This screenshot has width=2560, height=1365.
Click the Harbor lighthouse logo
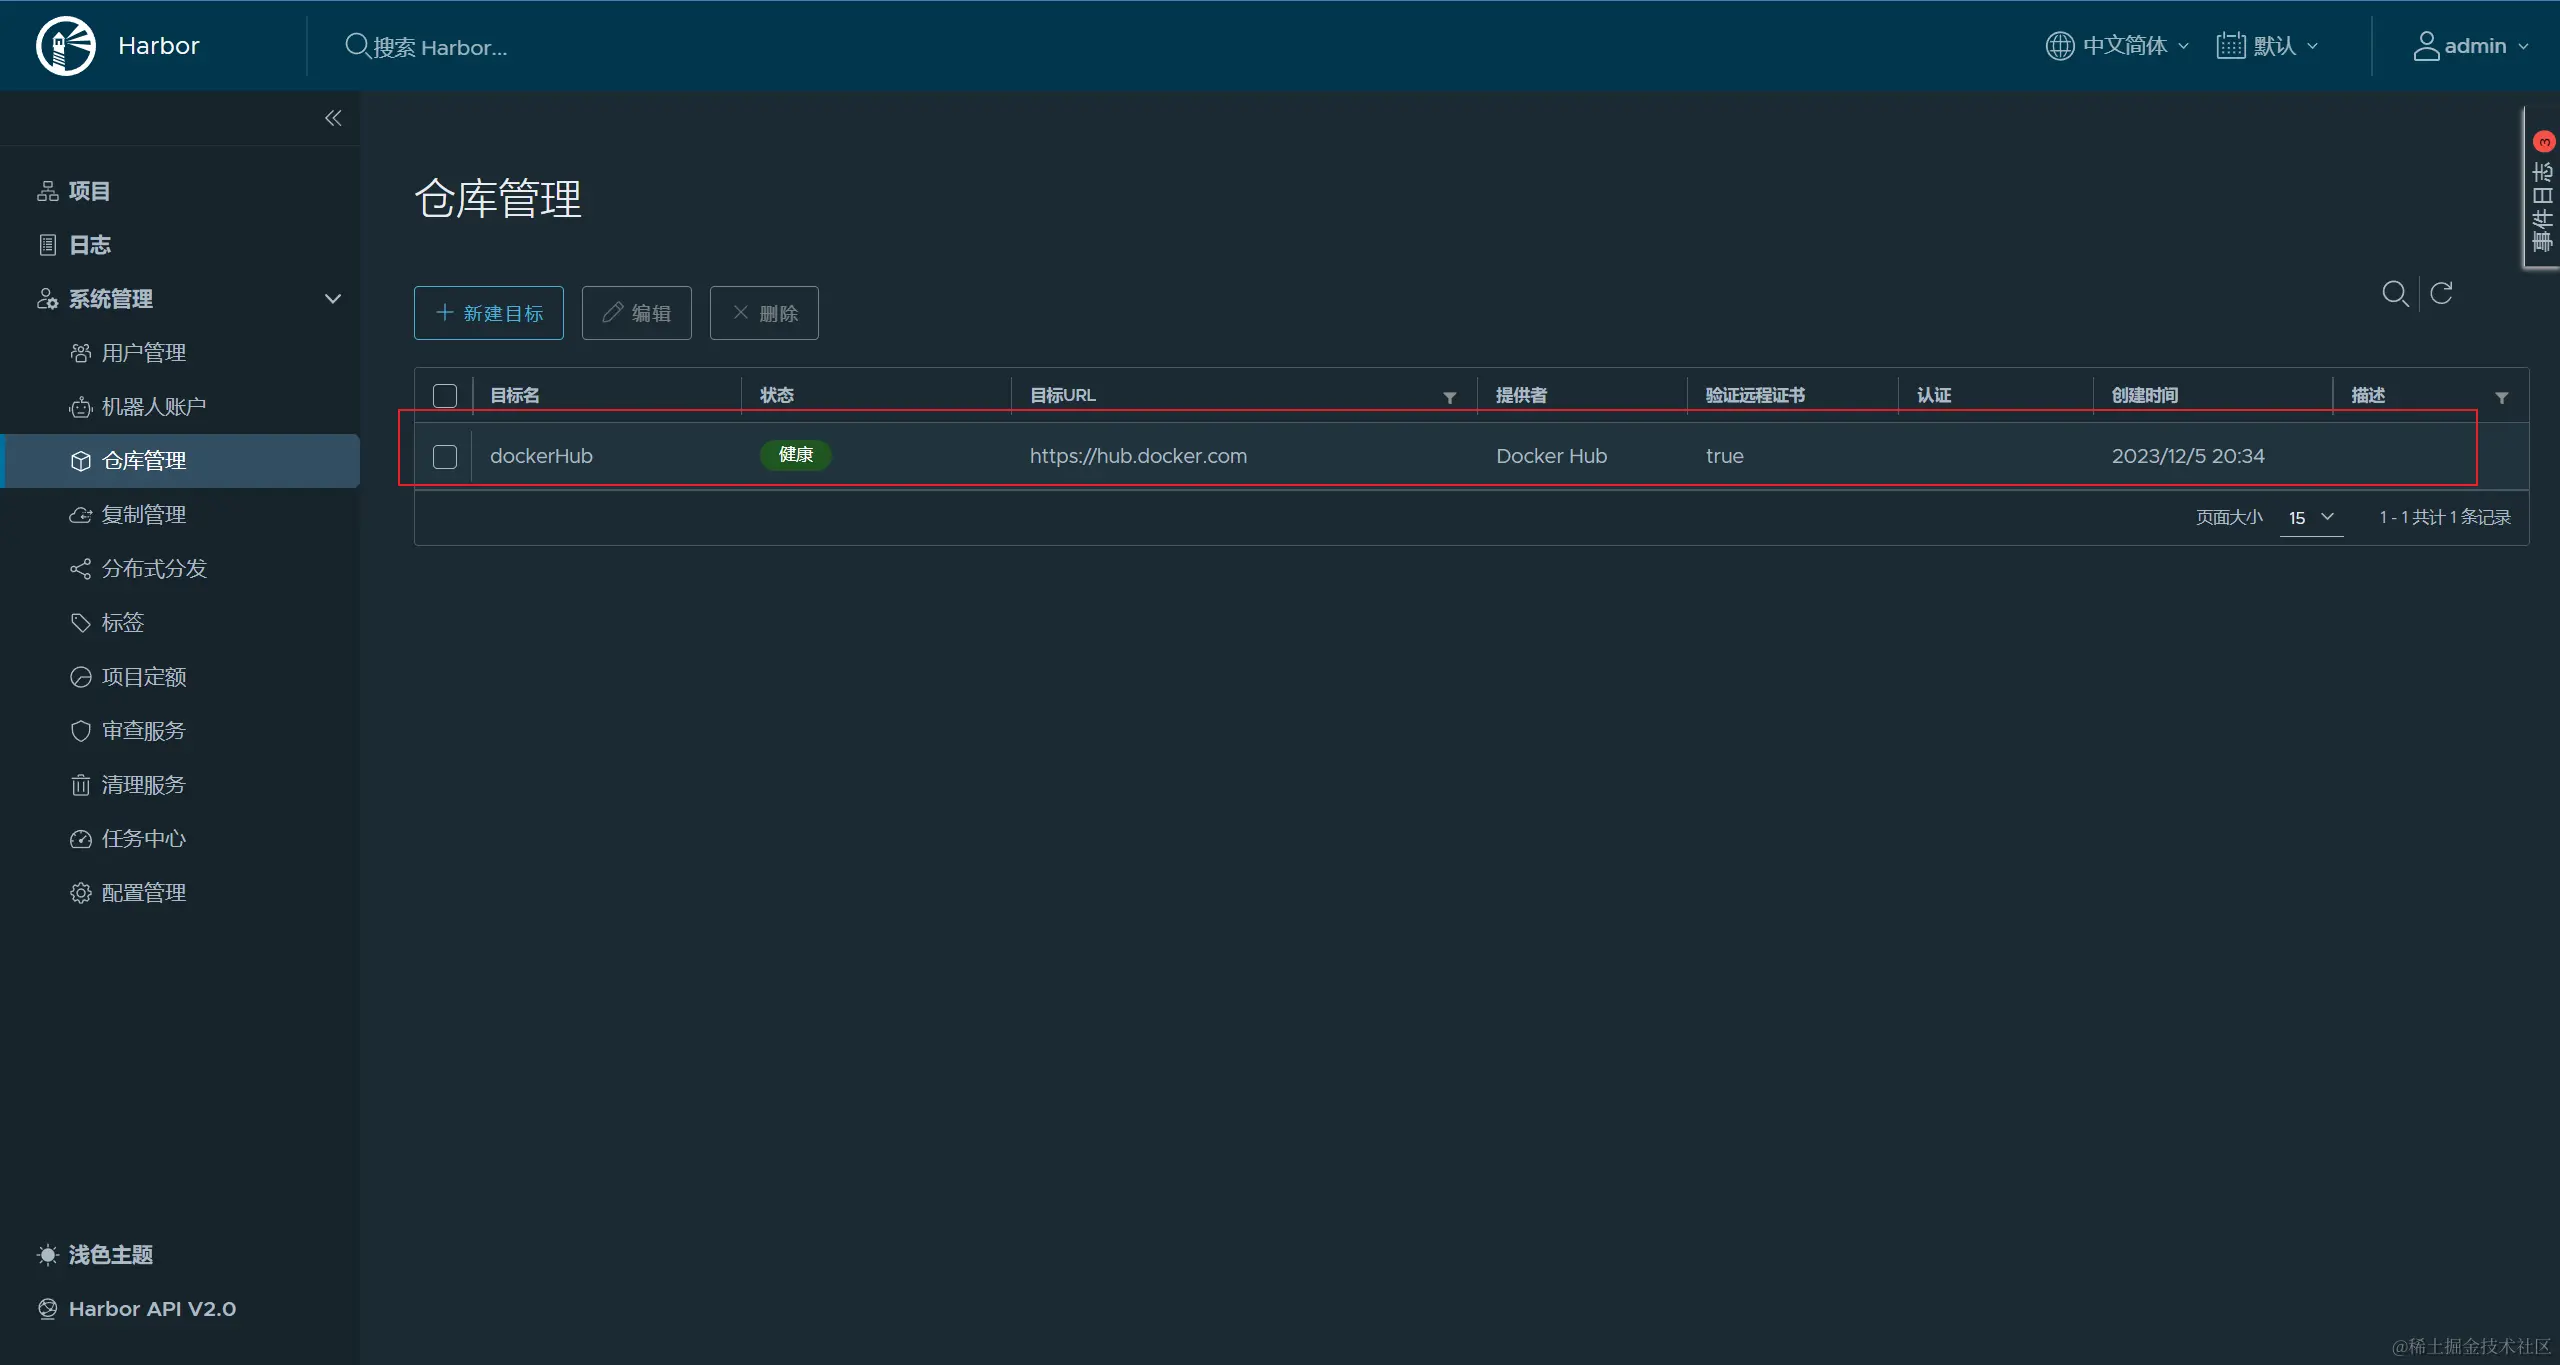[66, 46]
